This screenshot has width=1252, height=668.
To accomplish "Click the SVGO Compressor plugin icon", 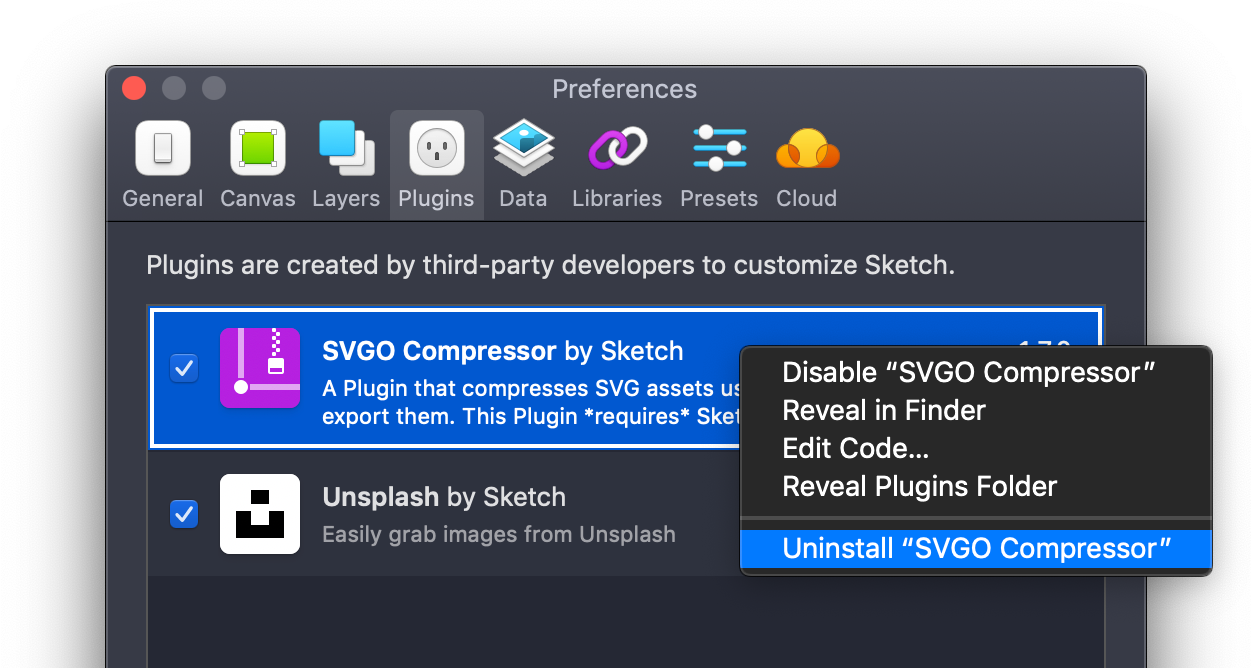I will click(260, 368).
